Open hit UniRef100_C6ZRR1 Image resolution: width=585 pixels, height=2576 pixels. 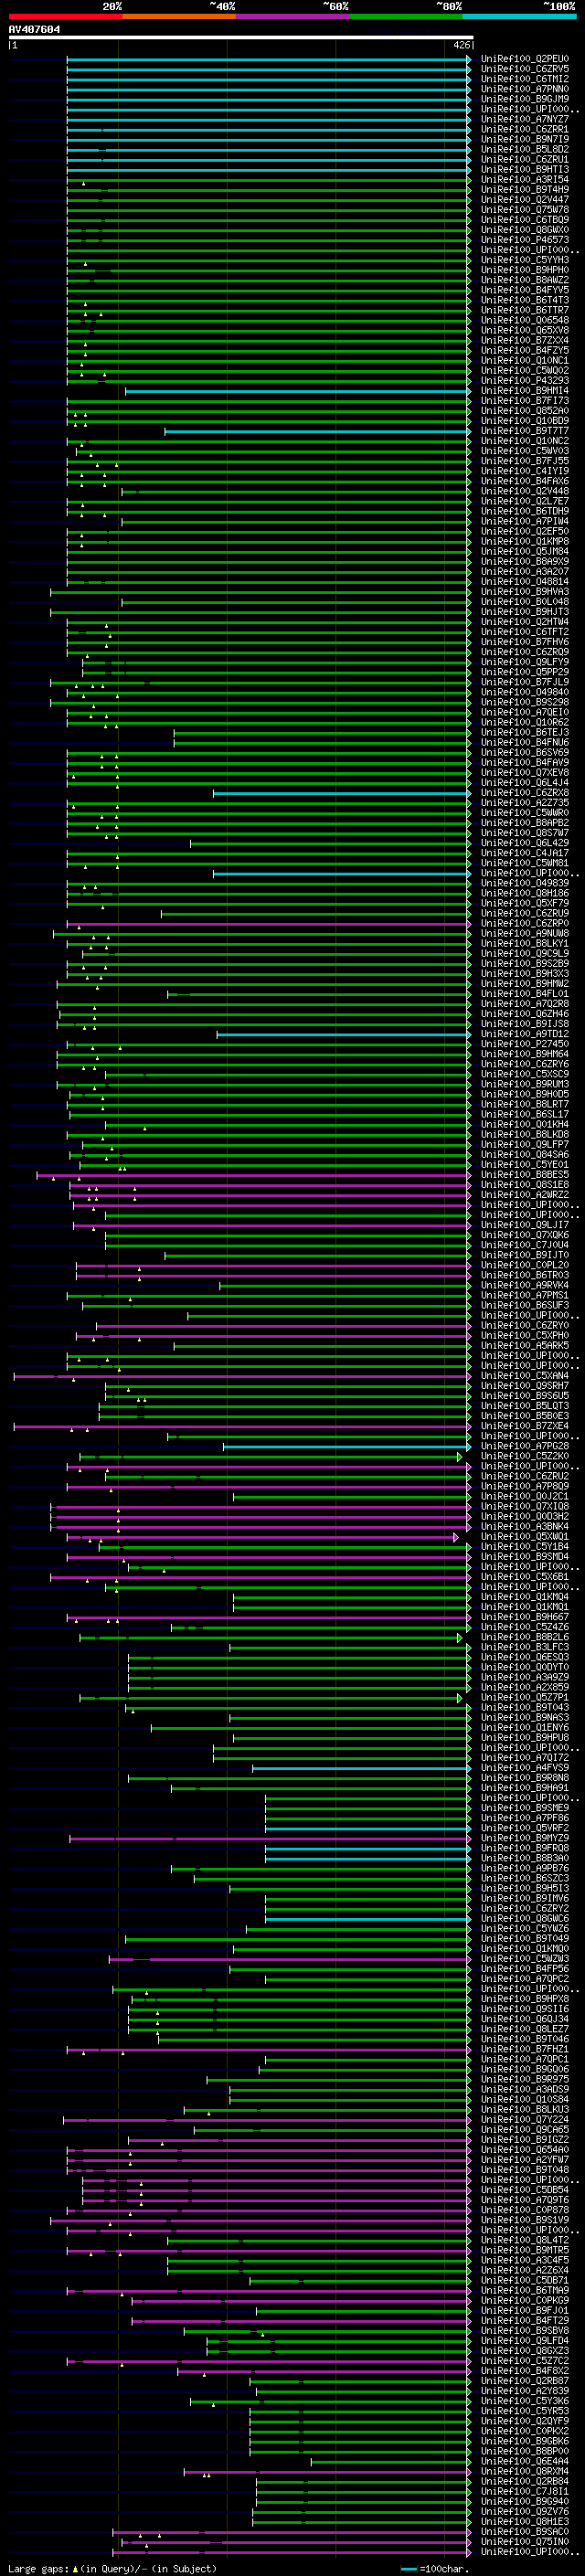coord(525,129)
